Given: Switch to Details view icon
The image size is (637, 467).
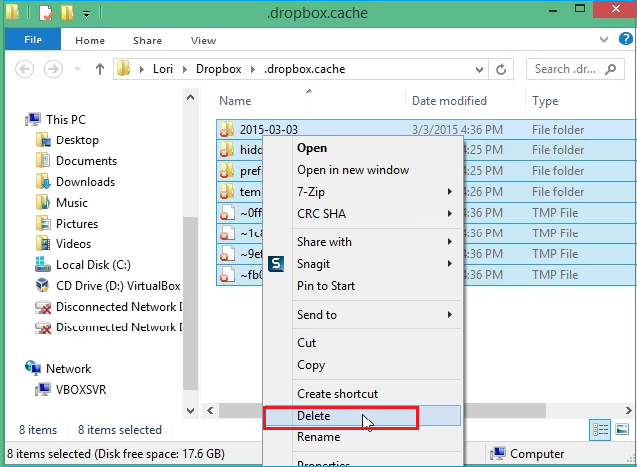Looking at the screenshot, I should pos(601,430).
